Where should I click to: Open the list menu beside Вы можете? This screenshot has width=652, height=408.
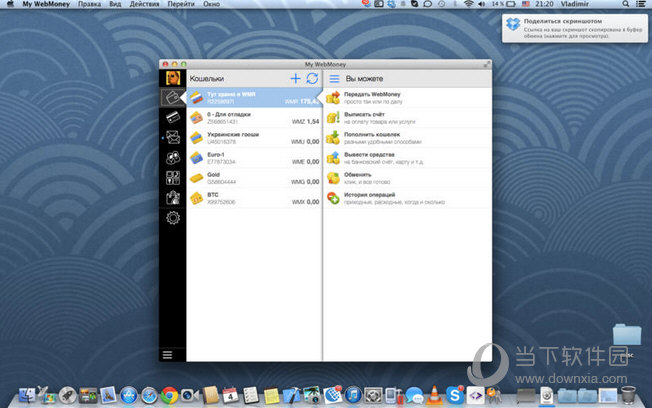tap(334, 78)
